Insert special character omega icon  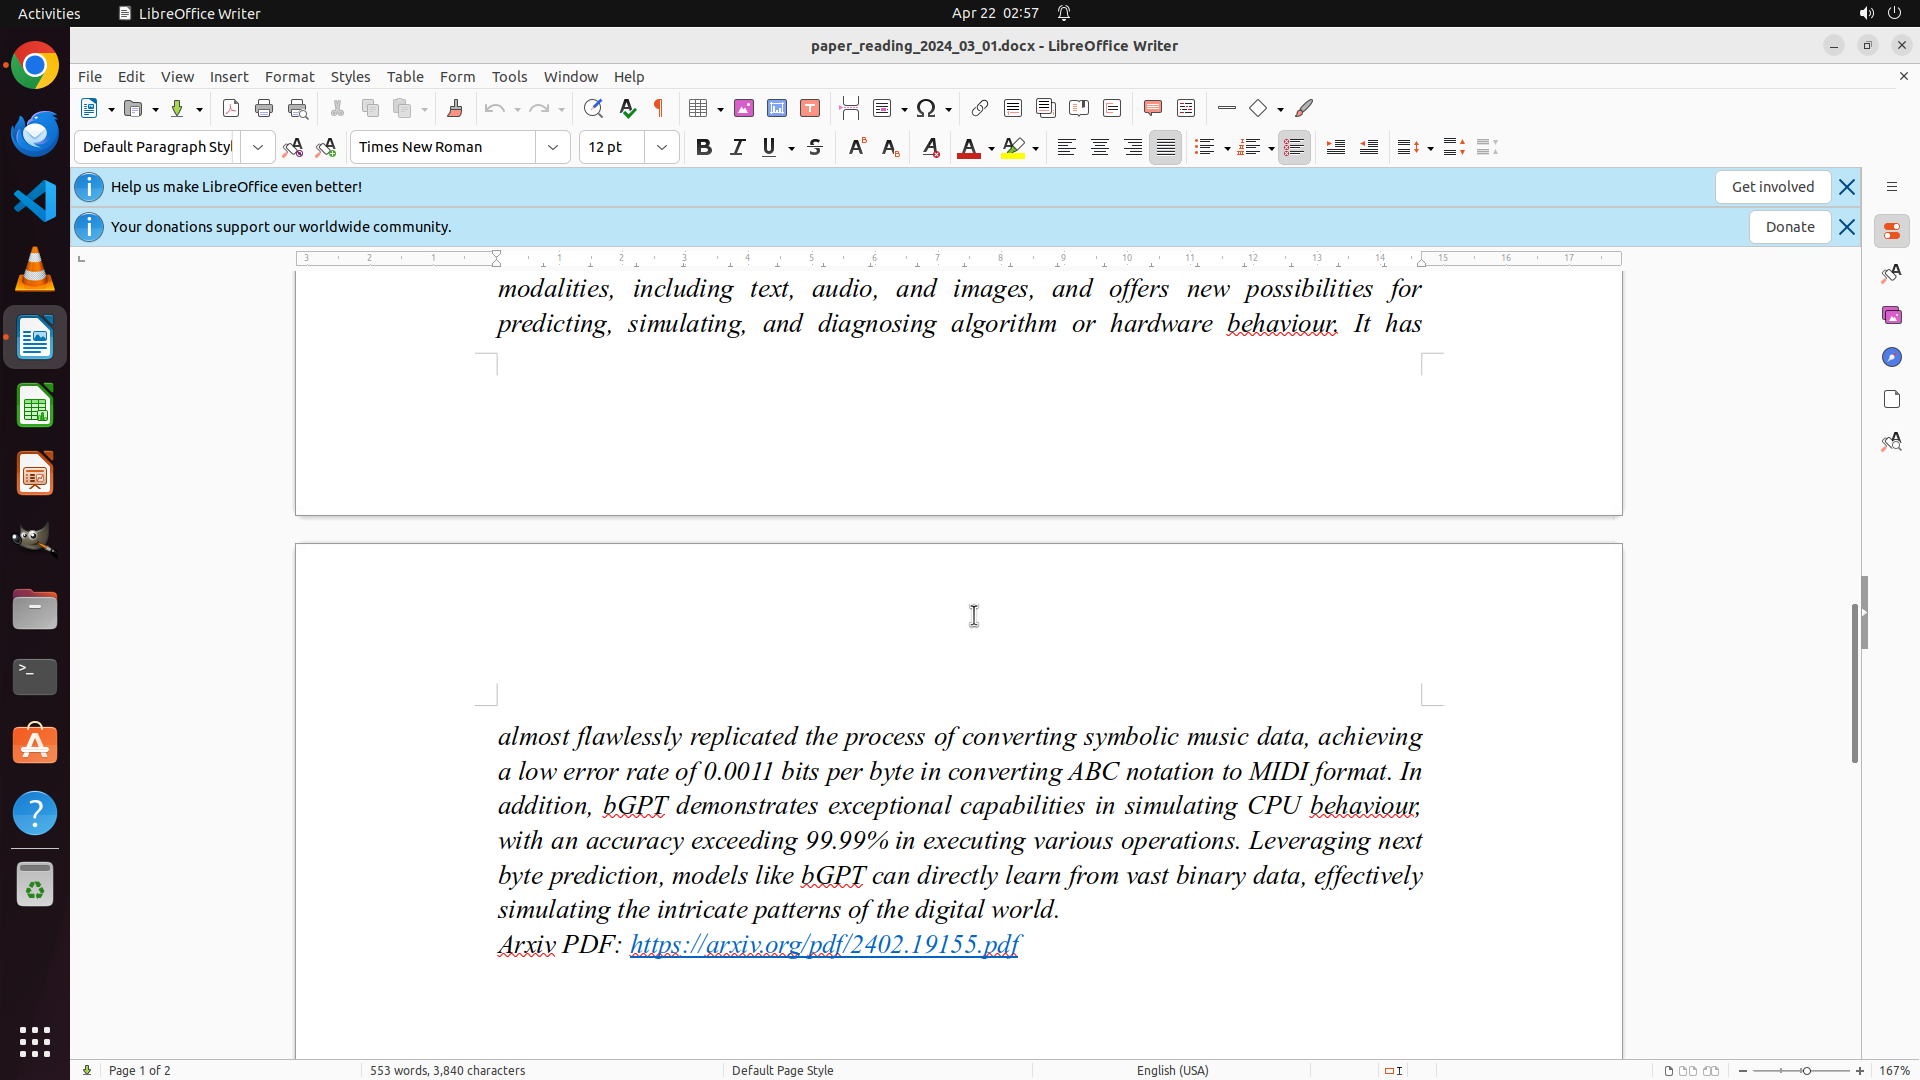tap(926, 108)
